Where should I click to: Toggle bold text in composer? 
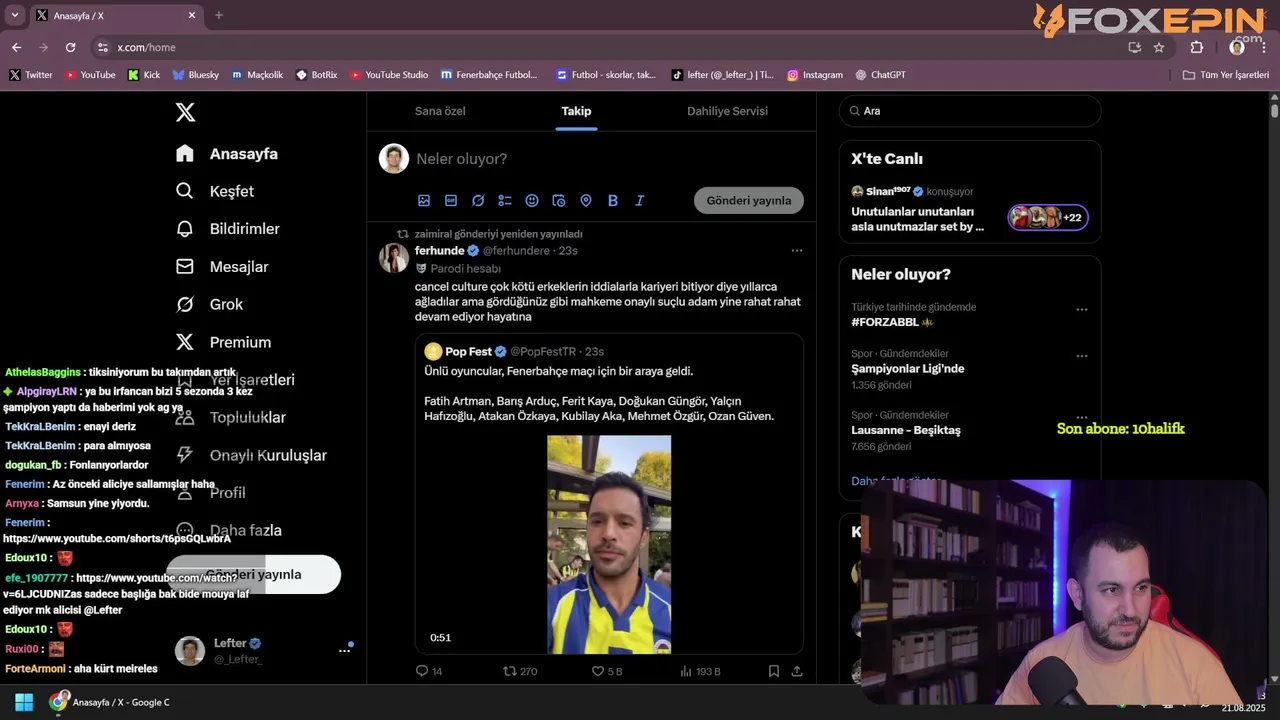[613, 201]
